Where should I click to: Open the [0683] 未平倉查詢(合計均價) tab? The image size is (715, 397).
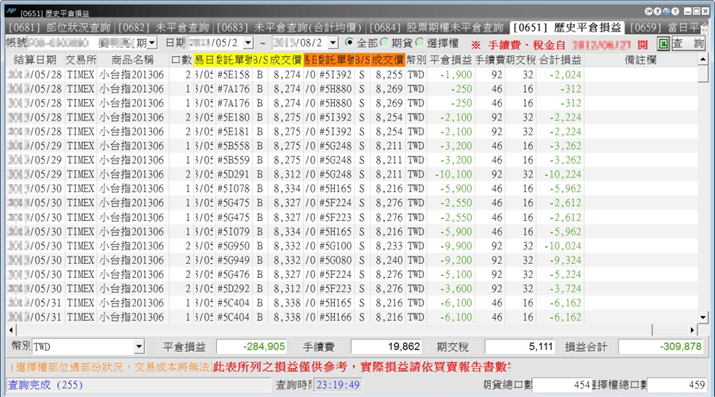click(x=289, y=28)
